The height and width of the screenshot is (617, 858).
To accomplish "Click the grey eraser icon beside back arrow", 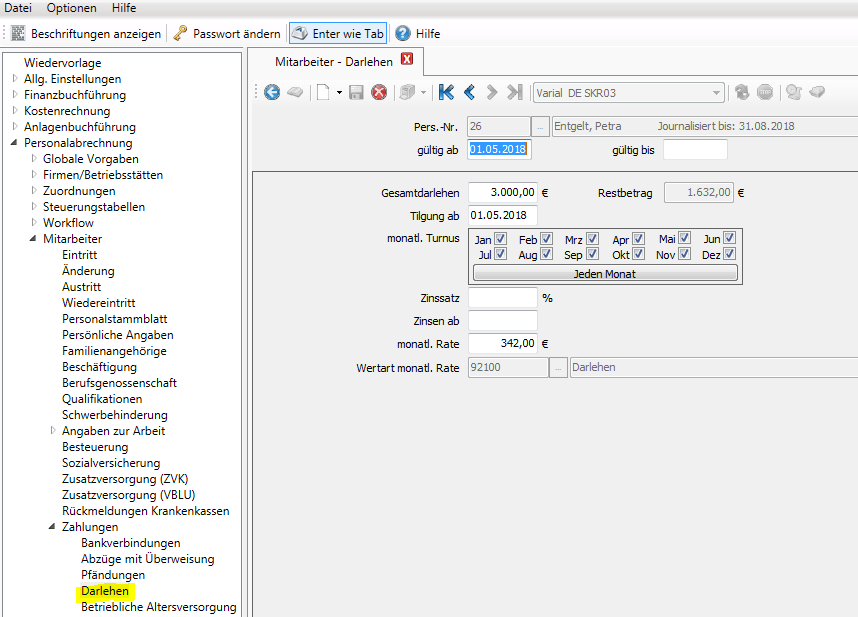I will coord(295,92).
